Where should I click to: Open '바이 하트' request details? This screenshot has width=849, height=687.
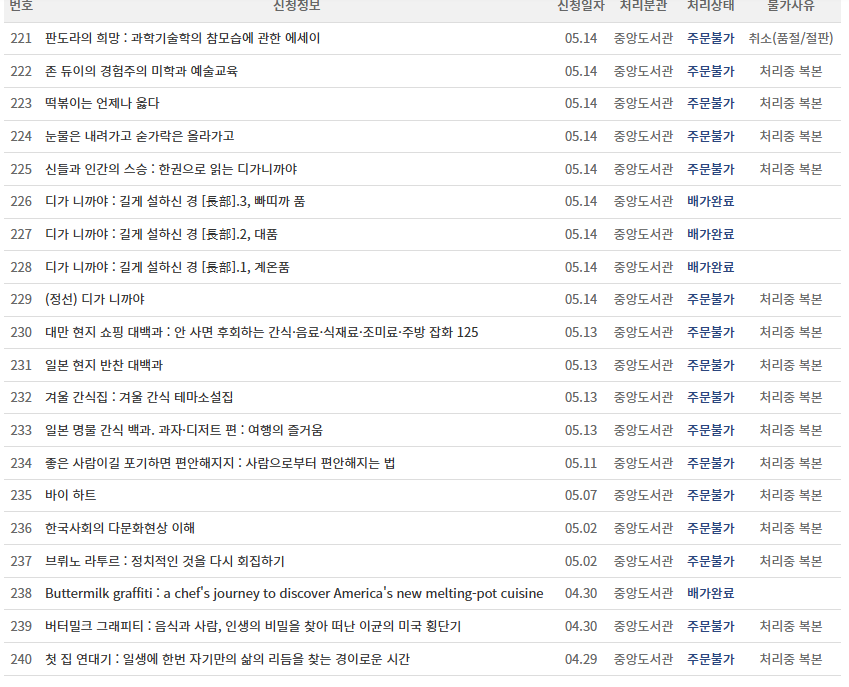pos(70,495)
